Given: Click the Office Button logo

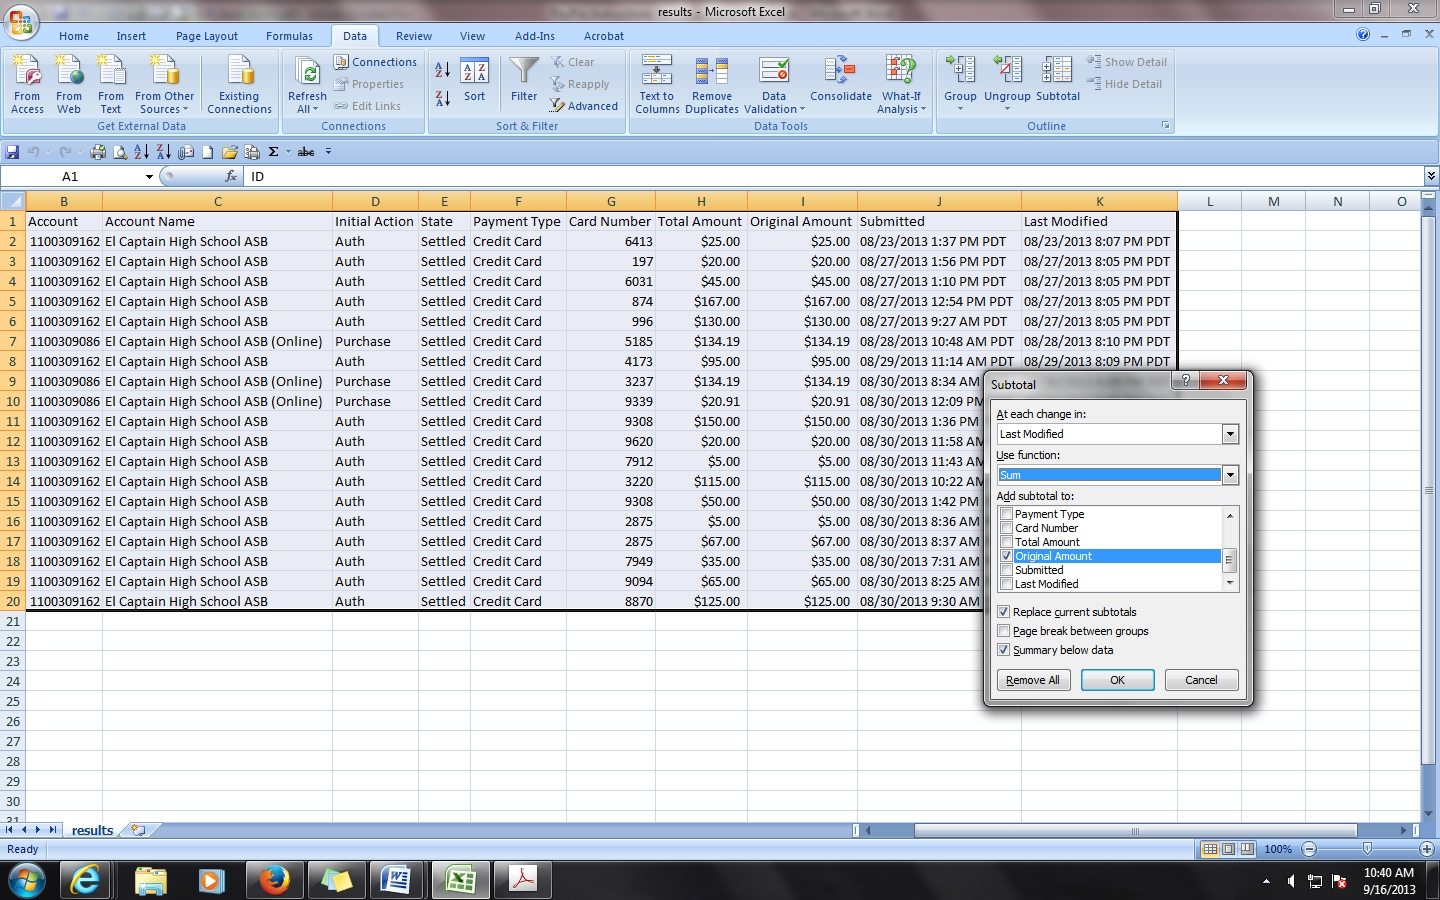Looking at the screenshot, I should [21, 21].
